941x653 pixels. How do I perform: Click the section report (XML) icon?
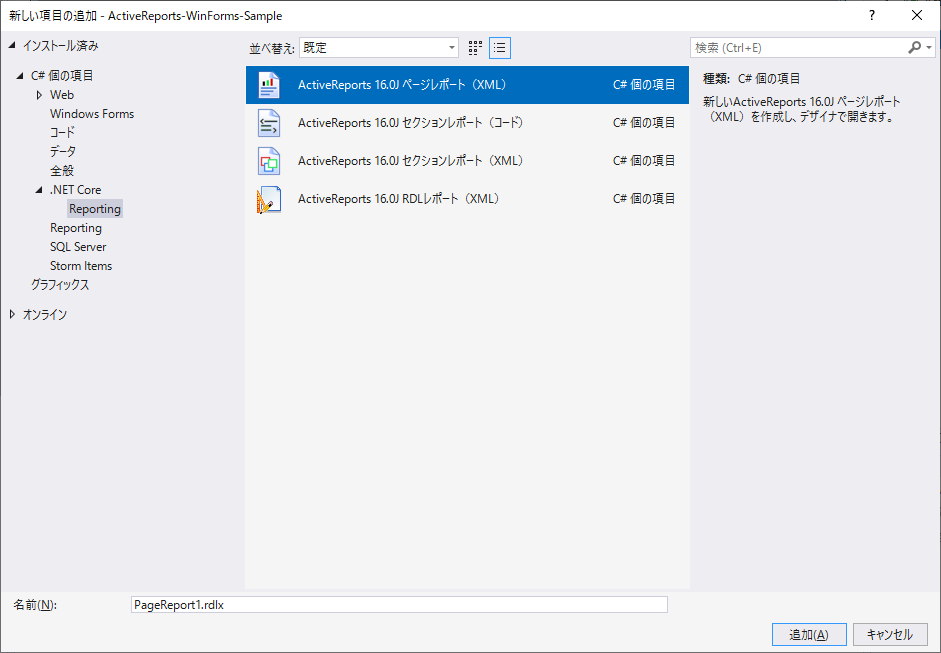(269, 161)
